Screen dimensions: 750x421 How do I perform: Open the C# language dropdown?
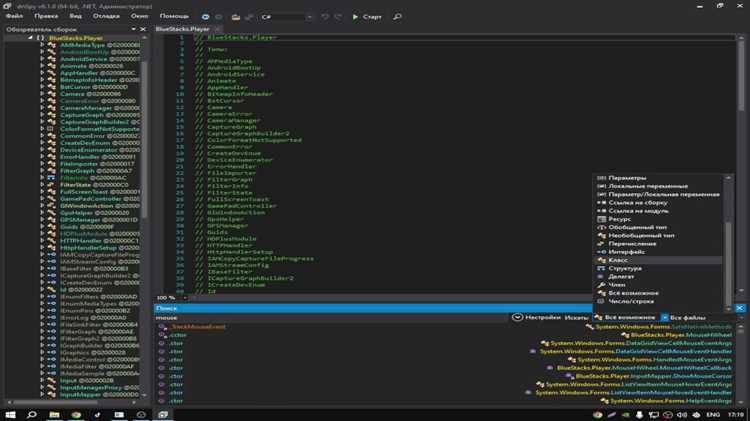287,17
